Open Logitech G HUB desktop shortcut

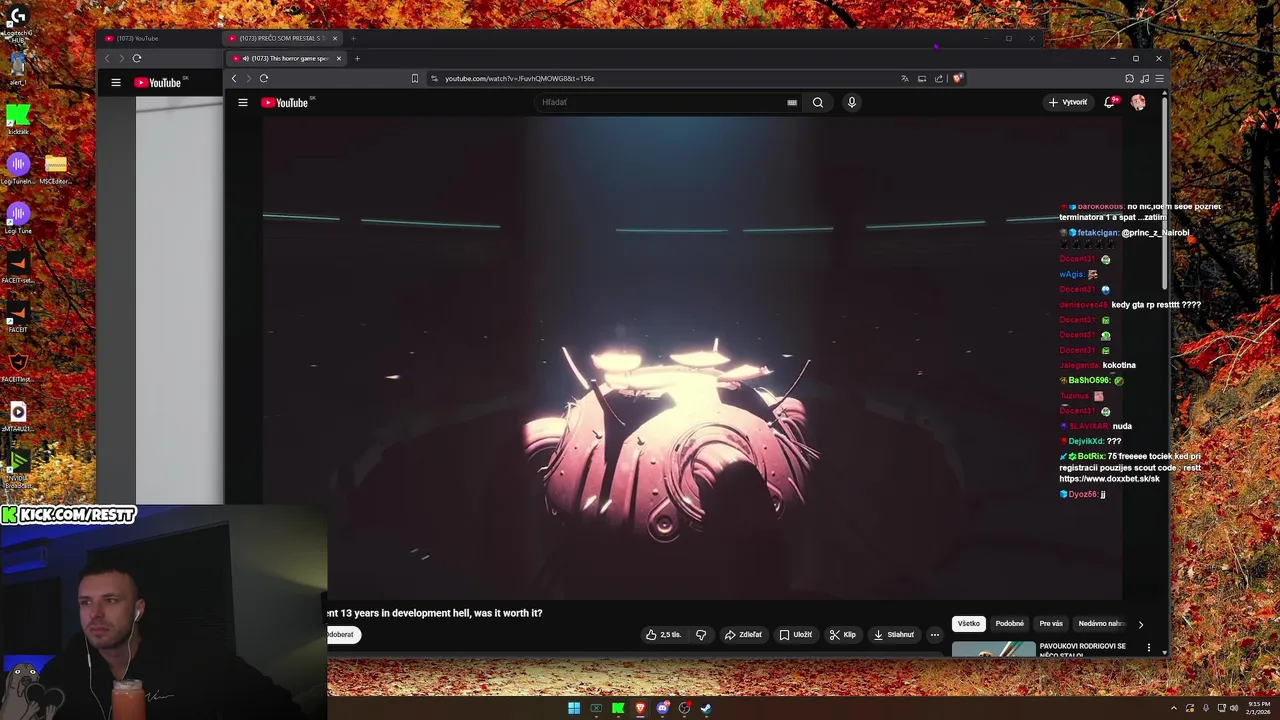click(18, 23)
